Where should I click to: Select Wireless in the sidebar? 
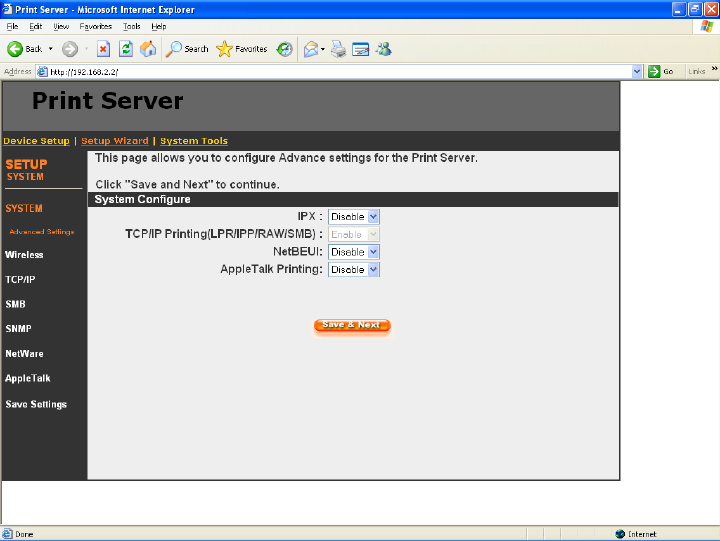coord(24,255)
